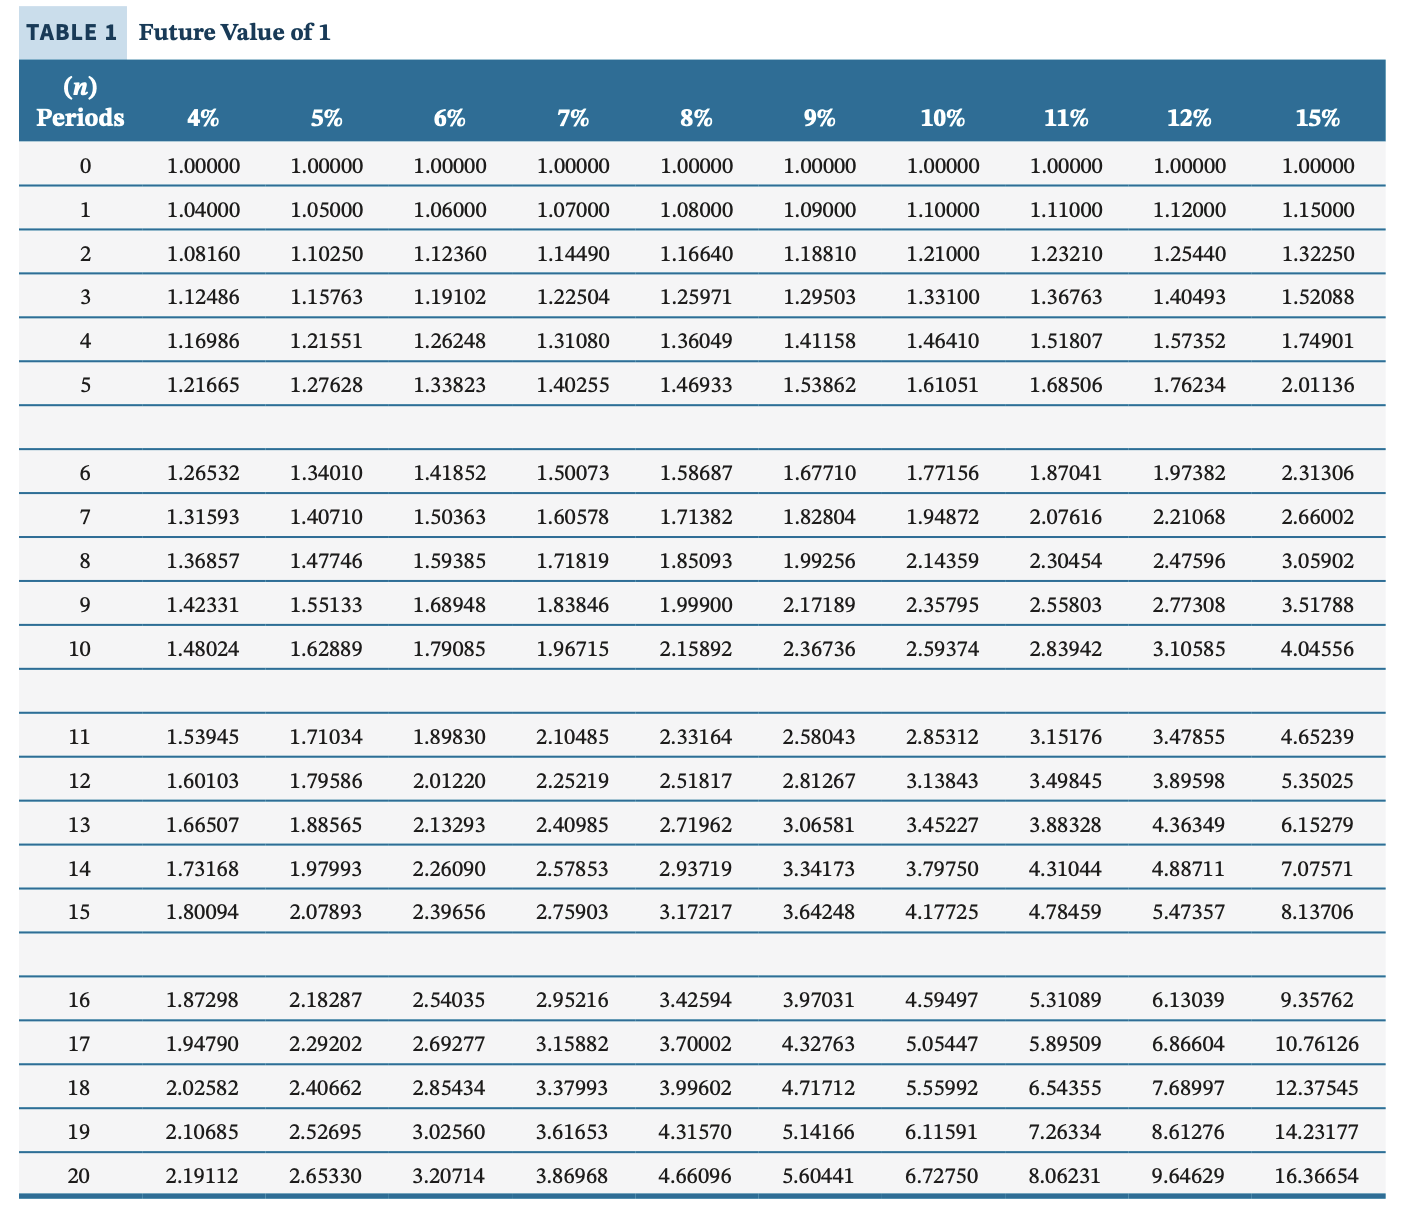Select the value 2.19112 for period 20 at 4%

(x=201, y=1176)
